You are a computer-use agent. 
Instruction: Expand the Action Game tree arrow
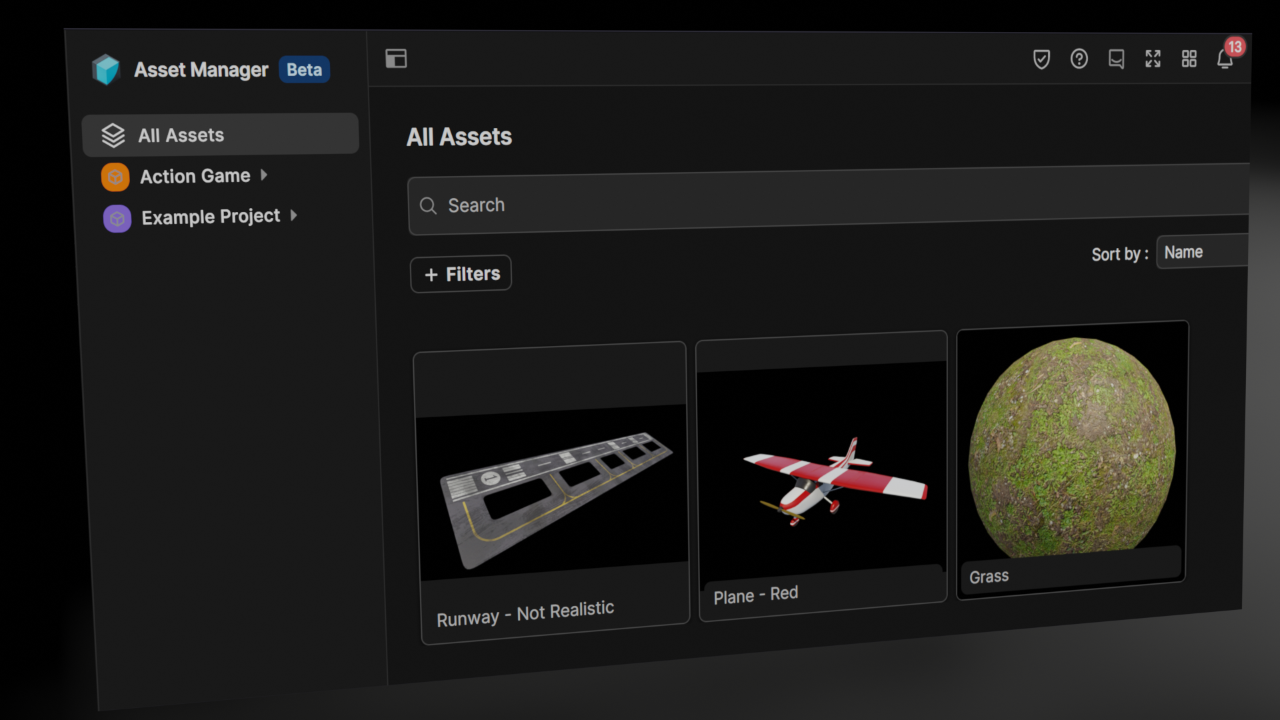point(264,175)
